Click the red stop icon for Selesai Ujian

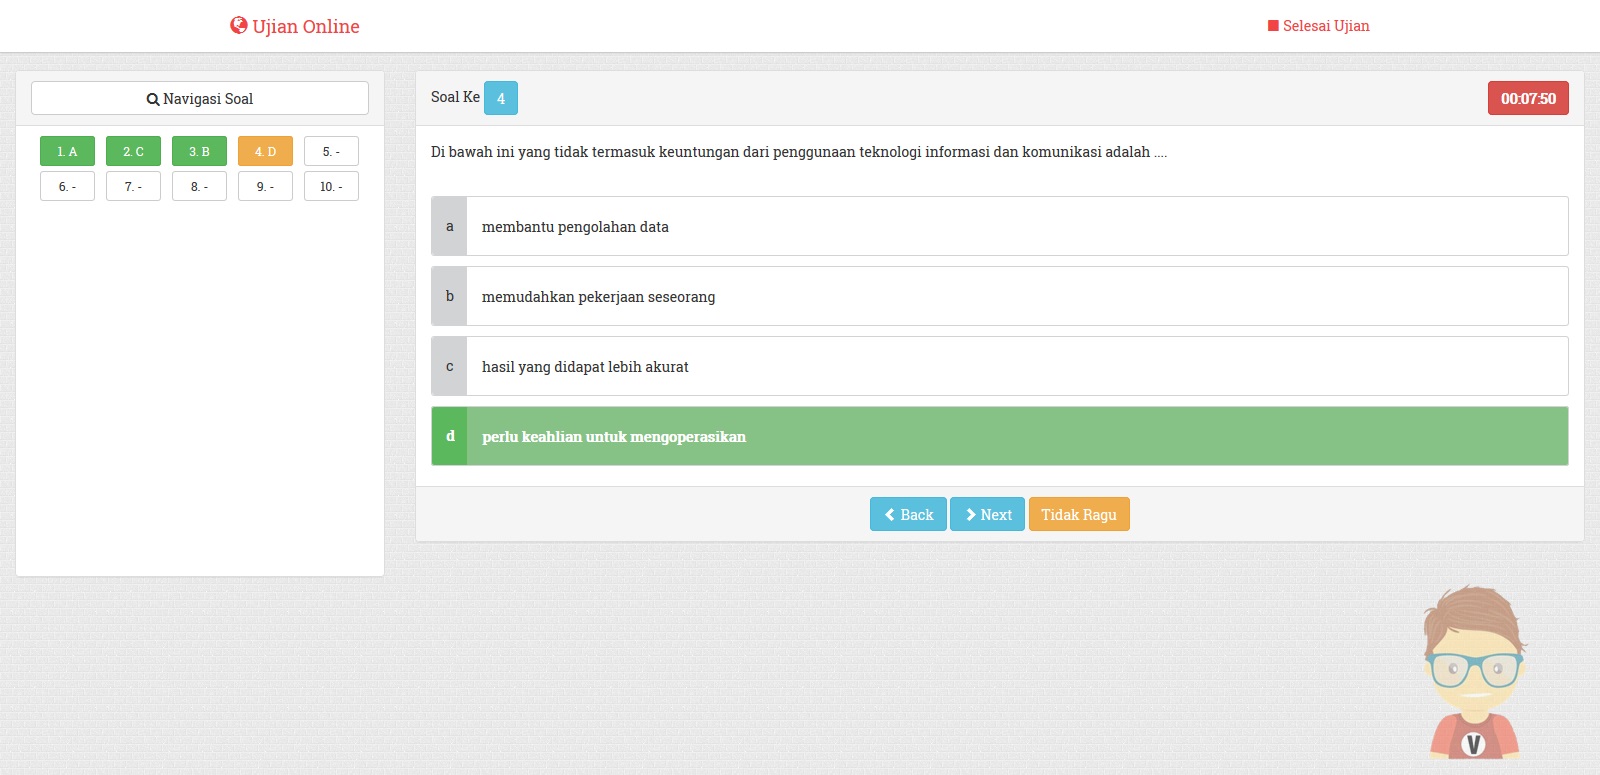1273,26
